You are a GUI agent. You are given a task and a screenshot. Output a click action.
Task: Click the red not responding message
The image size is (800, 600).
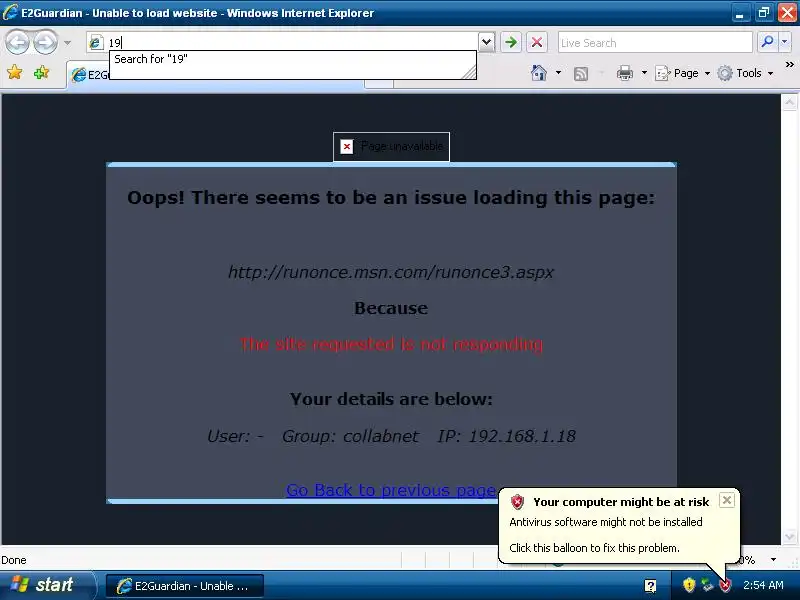pos(391,344)
